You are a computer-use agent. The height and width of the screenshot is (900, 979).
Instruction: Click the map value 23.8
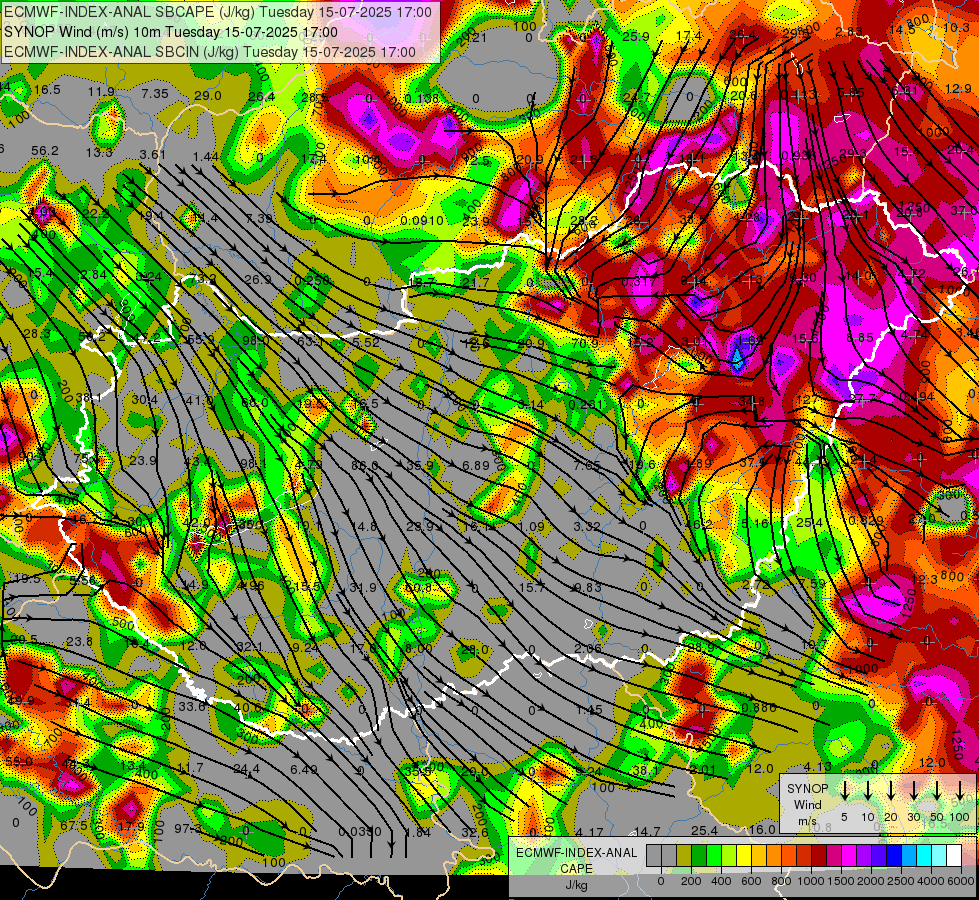point(79,641)
